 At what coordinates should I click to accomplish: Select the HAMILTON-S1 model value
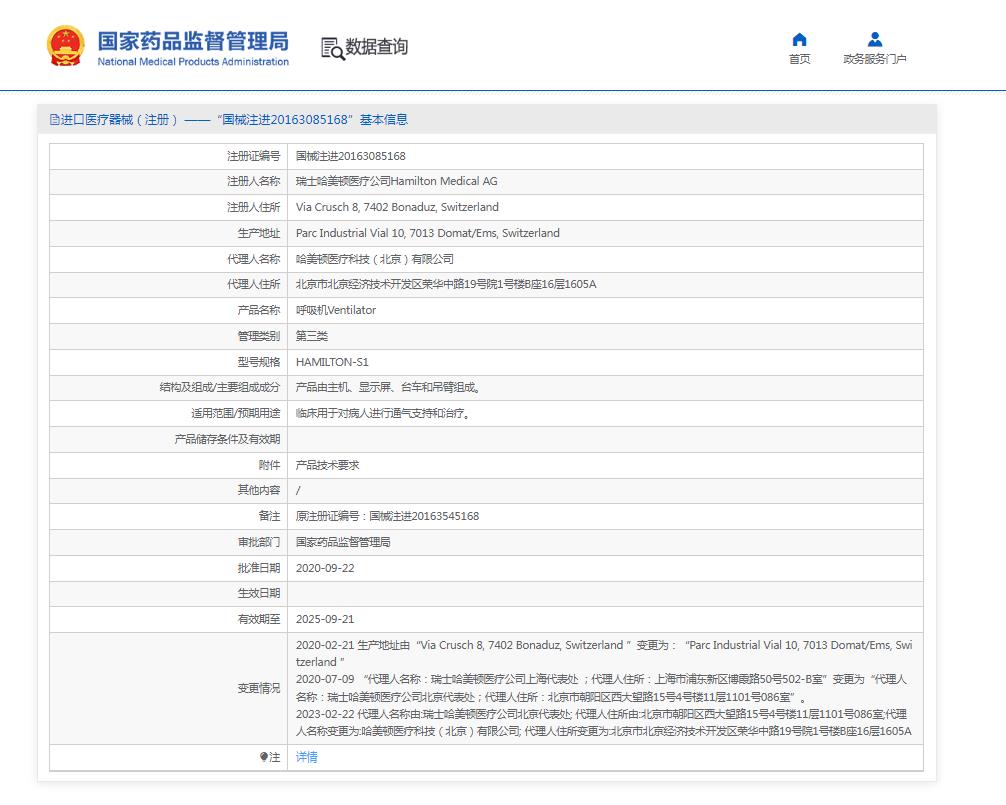(332, 362)
